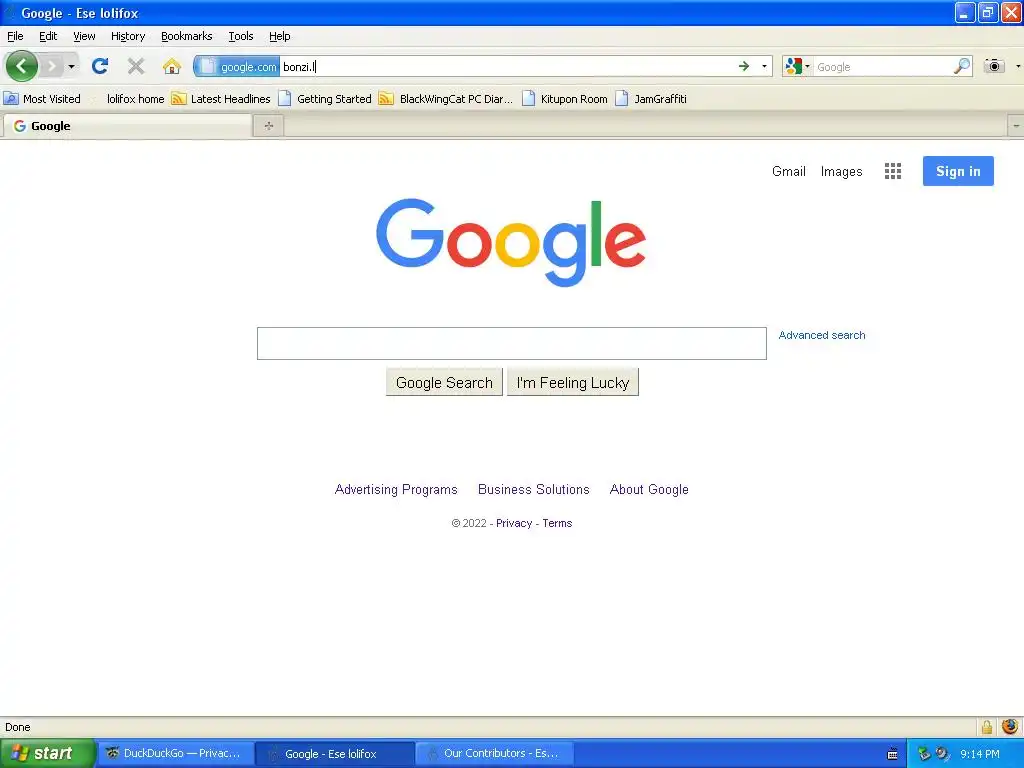Open the search engine selector dropdown
The width and height of the screenshot is (1024, 768).
[x=797, y=66]
